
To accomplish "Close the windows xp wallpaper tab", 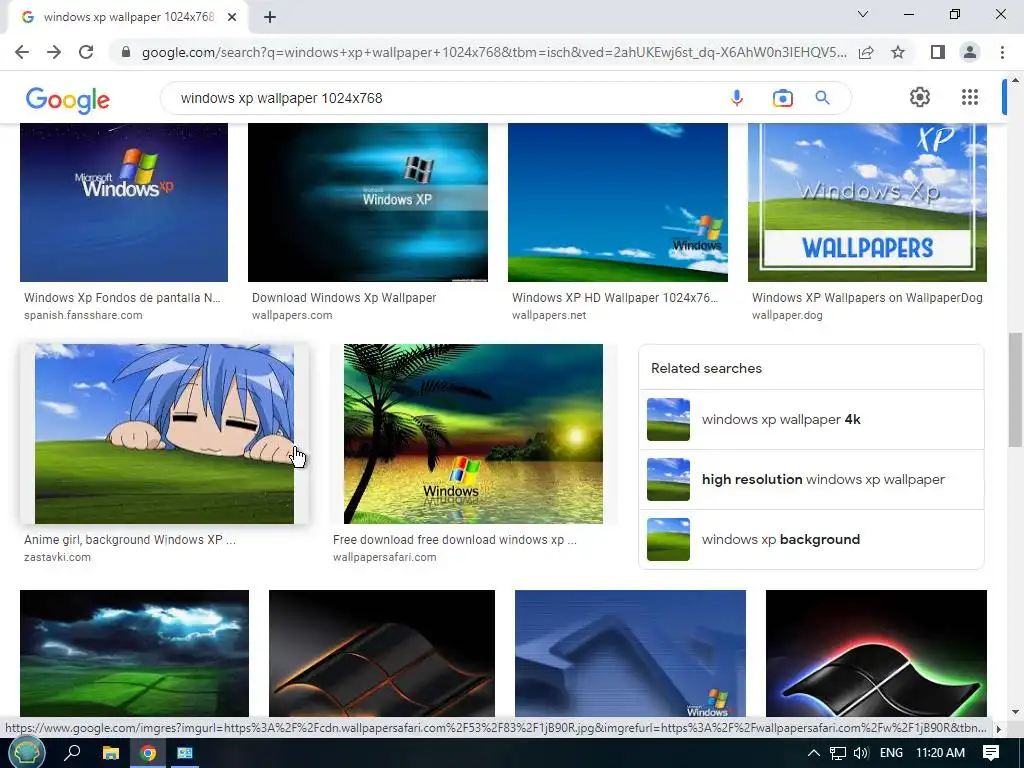I will [232, 17].
